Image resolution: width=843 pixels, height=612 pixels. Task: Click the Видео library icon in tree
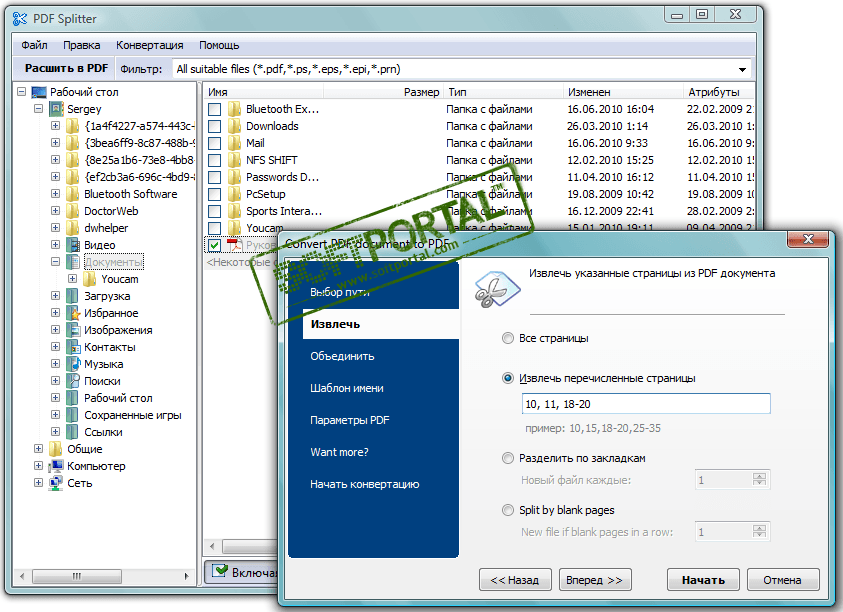tap(73, 245)
